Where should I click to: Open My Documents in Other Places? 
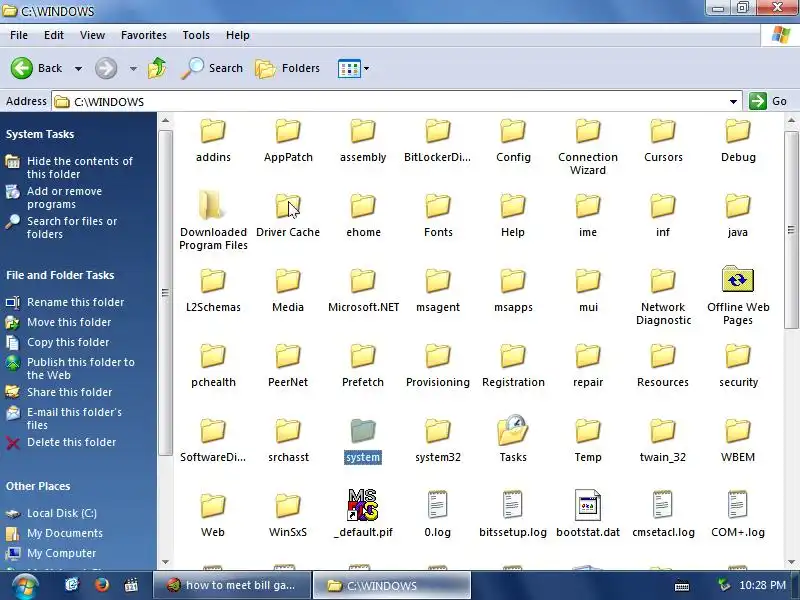pyautogui.click(x=65, y=533)
